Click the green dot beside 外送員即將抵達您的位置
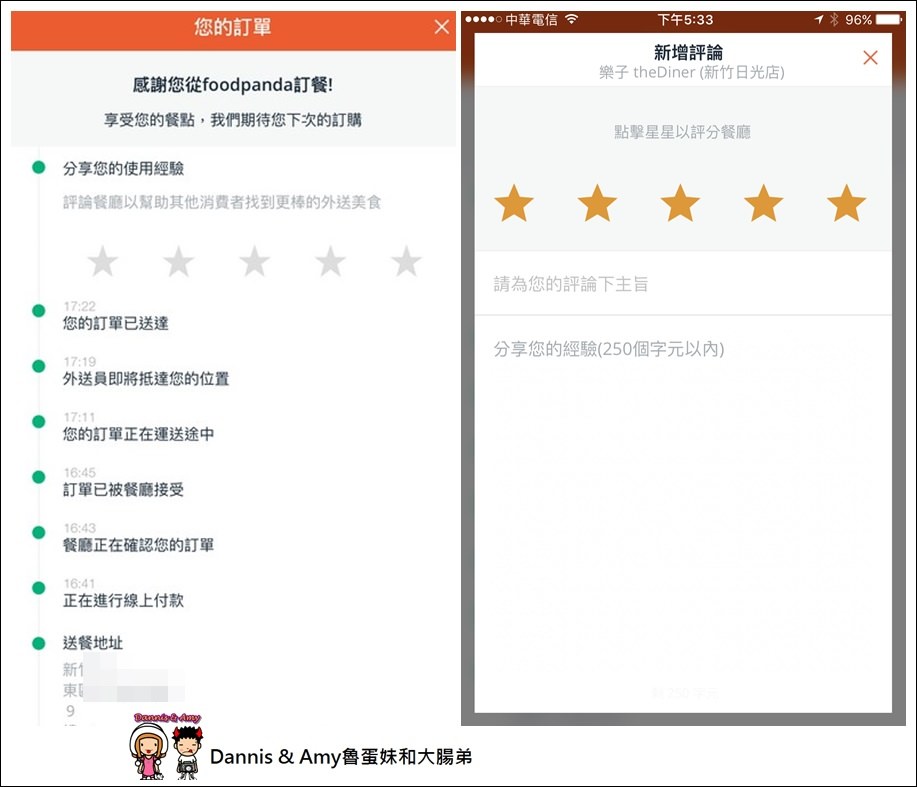 (x=39, y=366)
